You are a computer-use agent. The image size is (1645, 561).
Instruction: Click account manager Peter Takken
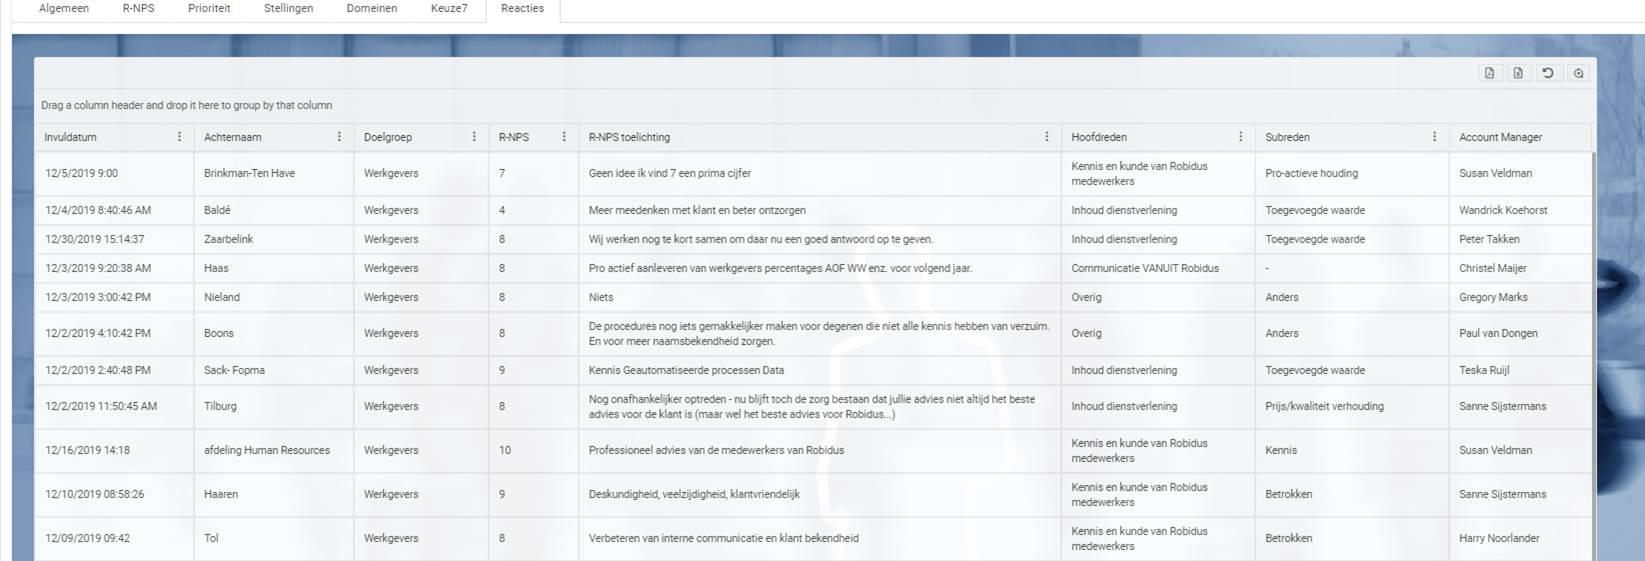[x=1489, y=239]
